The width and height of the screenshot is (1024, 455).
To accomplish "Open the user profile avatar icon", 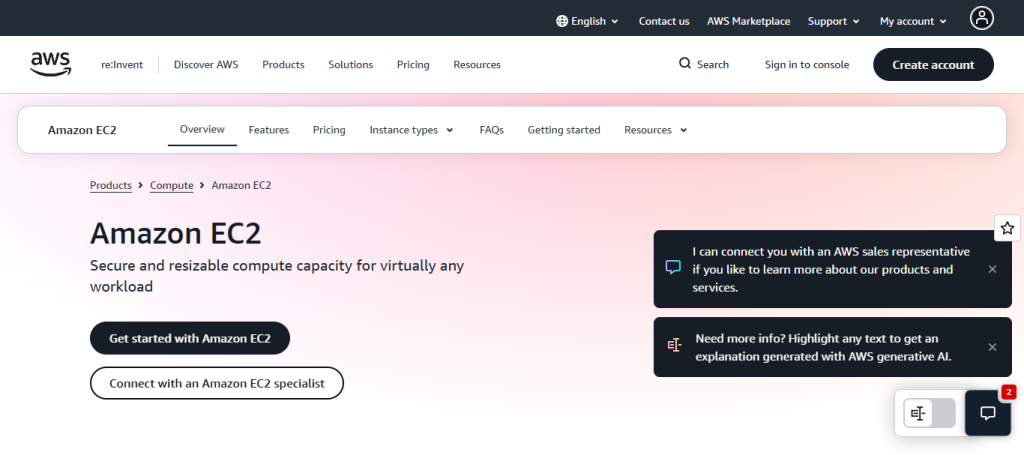I will click(x=982, y=18).
